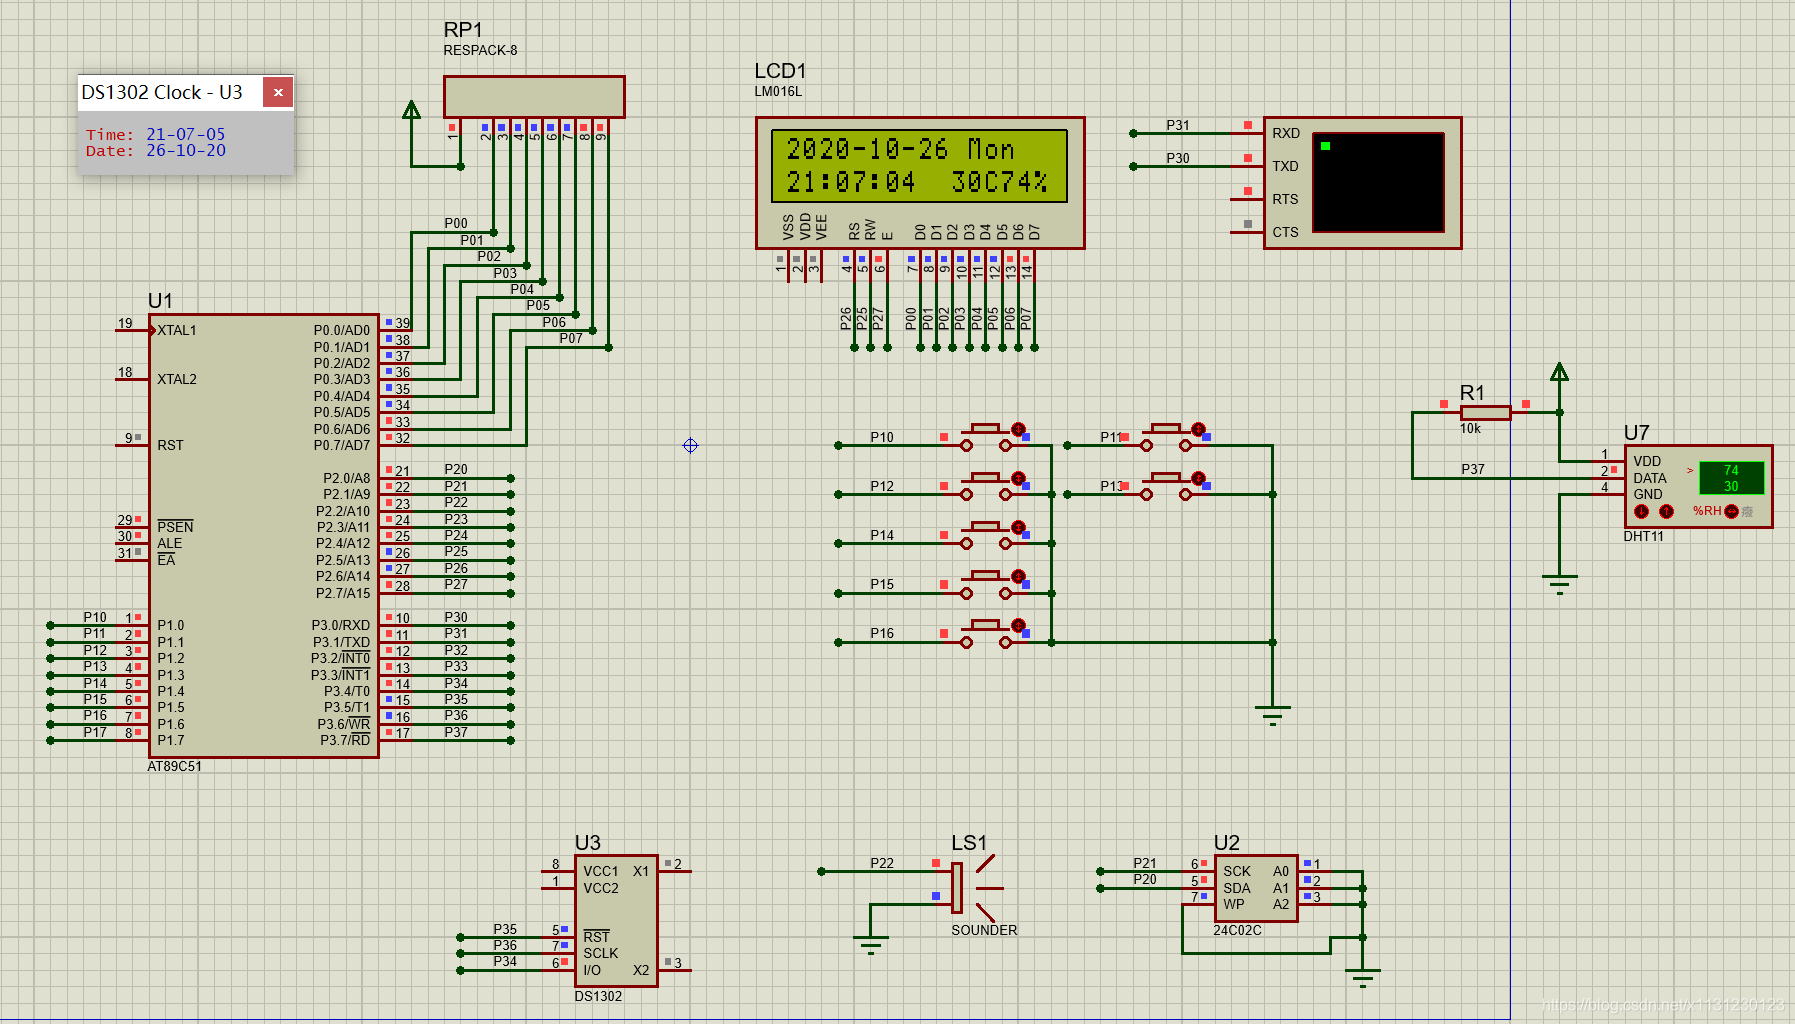Toggle the latch on push button P10

[1018, 429]
